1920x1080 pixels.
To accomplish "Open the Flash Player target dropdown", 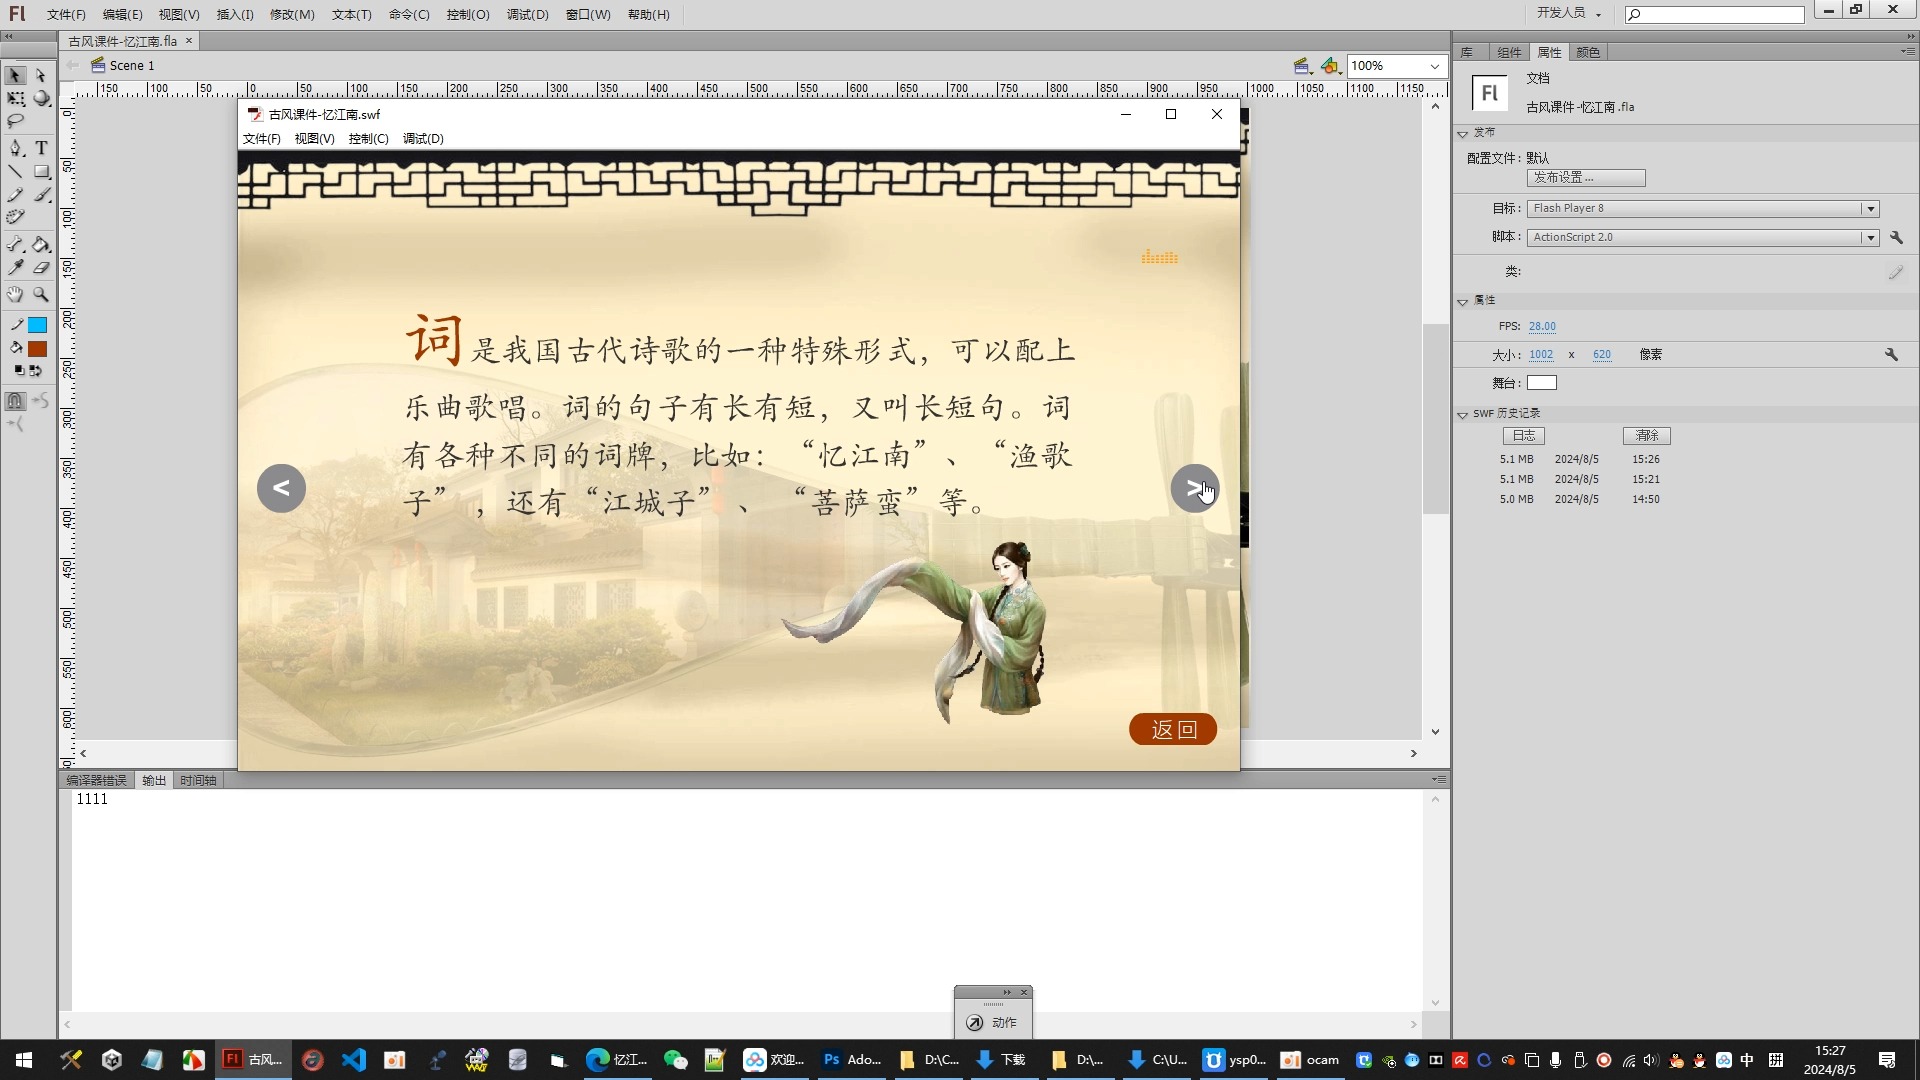I will [x=1869, y=209].
